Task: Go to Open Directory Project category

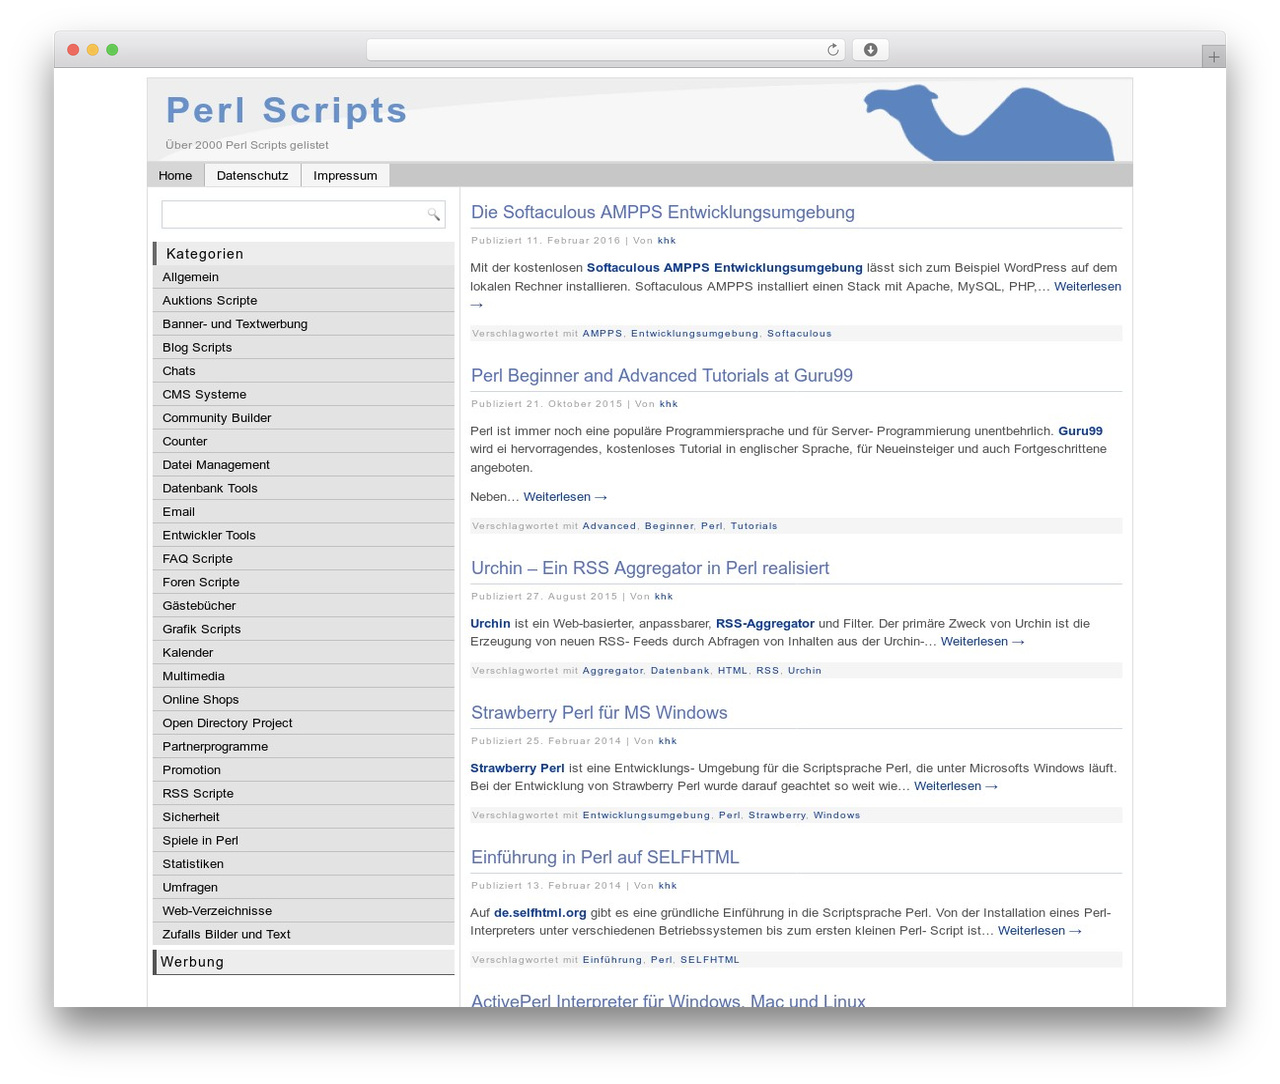Action: click(x=304, y=723)
